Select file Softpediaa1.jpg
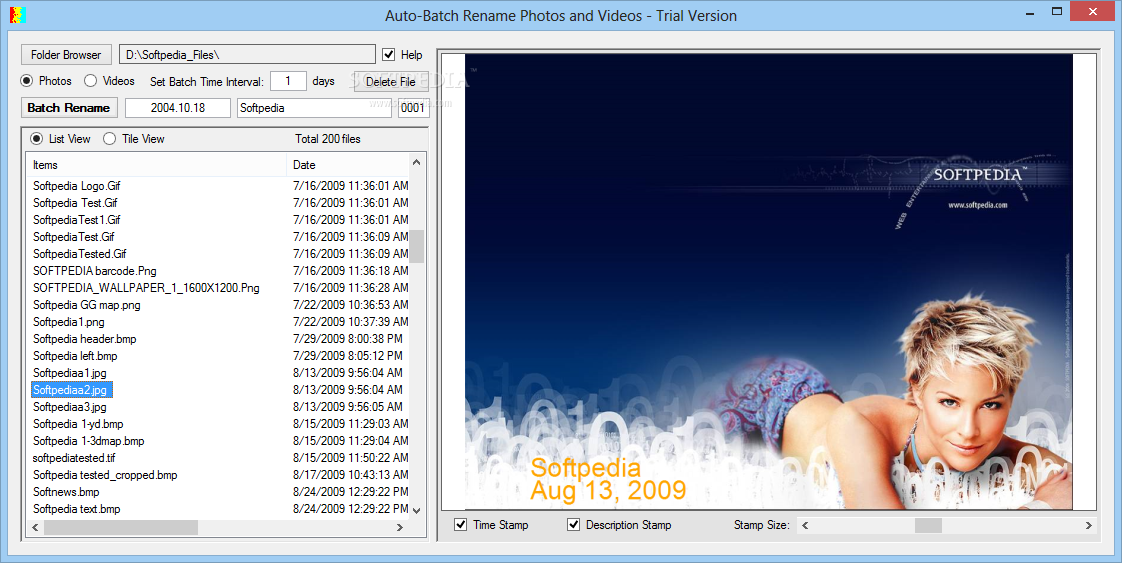The height and width of the screenshot is (563, 1122). (x=69, y=373)
